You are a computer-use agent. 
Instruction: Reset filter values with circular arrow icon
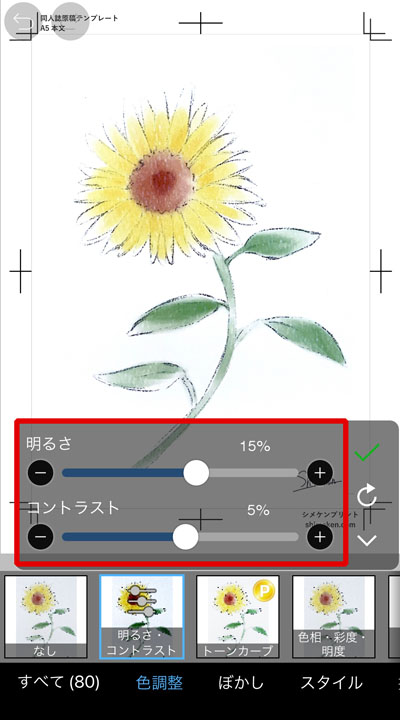[x=366, y=496]
